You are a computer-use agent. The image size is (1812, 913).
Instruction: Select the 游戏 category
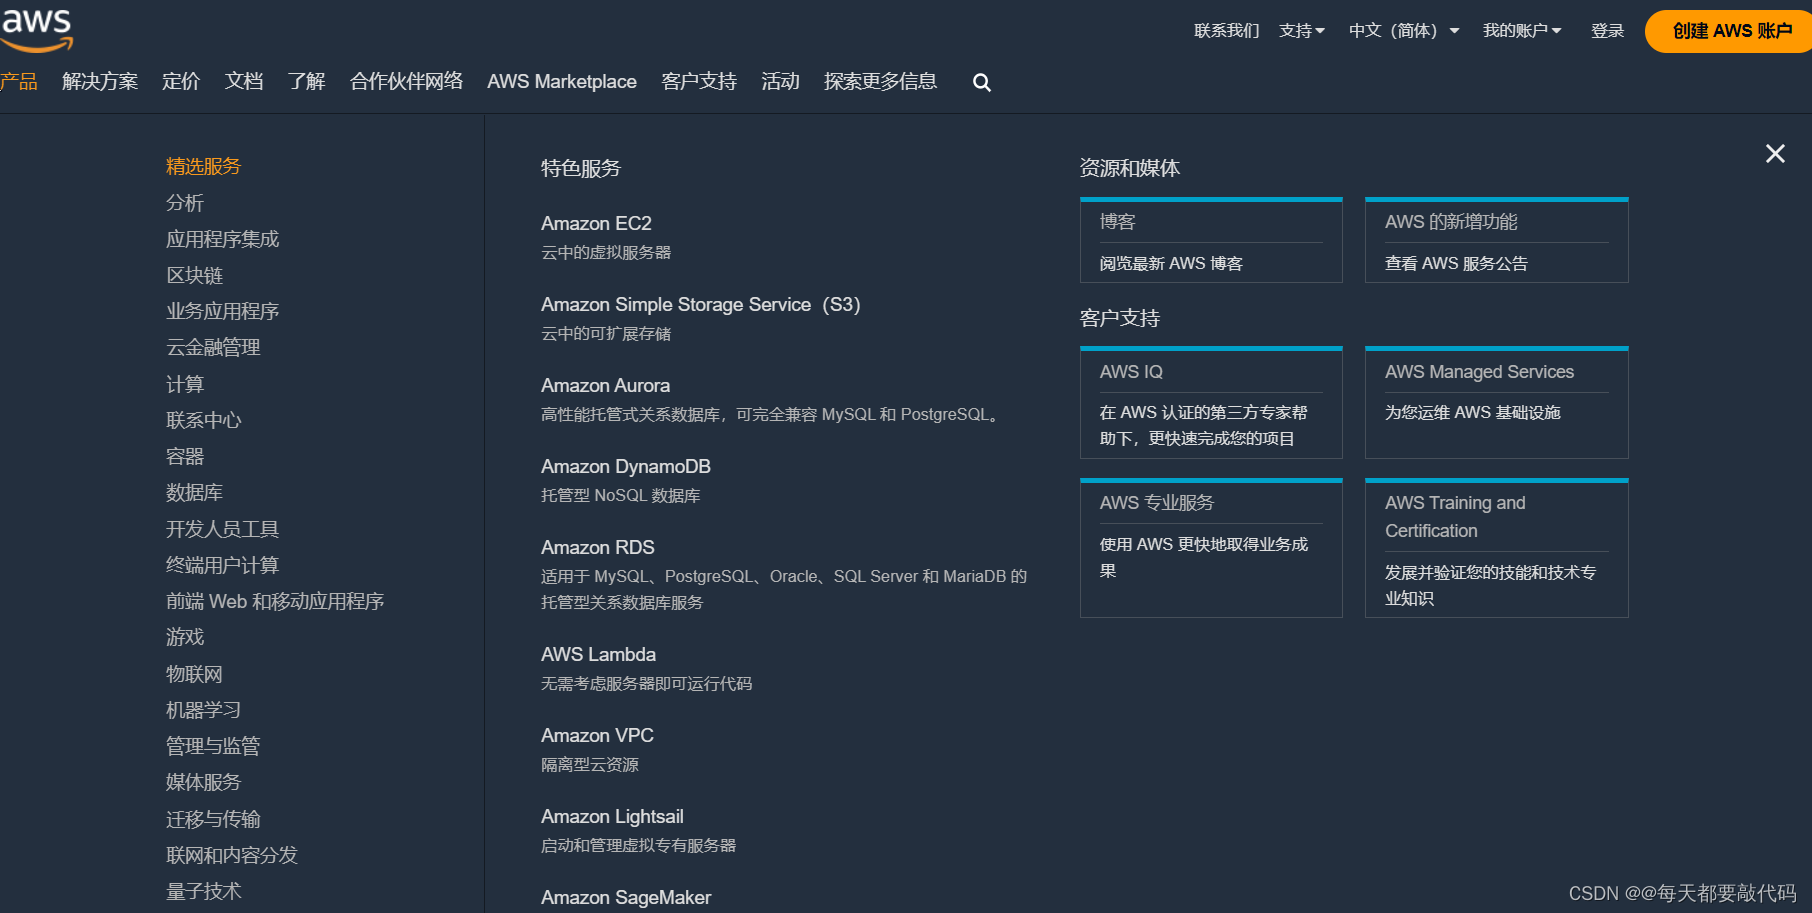pyautogui.click(x=185, y=637)
